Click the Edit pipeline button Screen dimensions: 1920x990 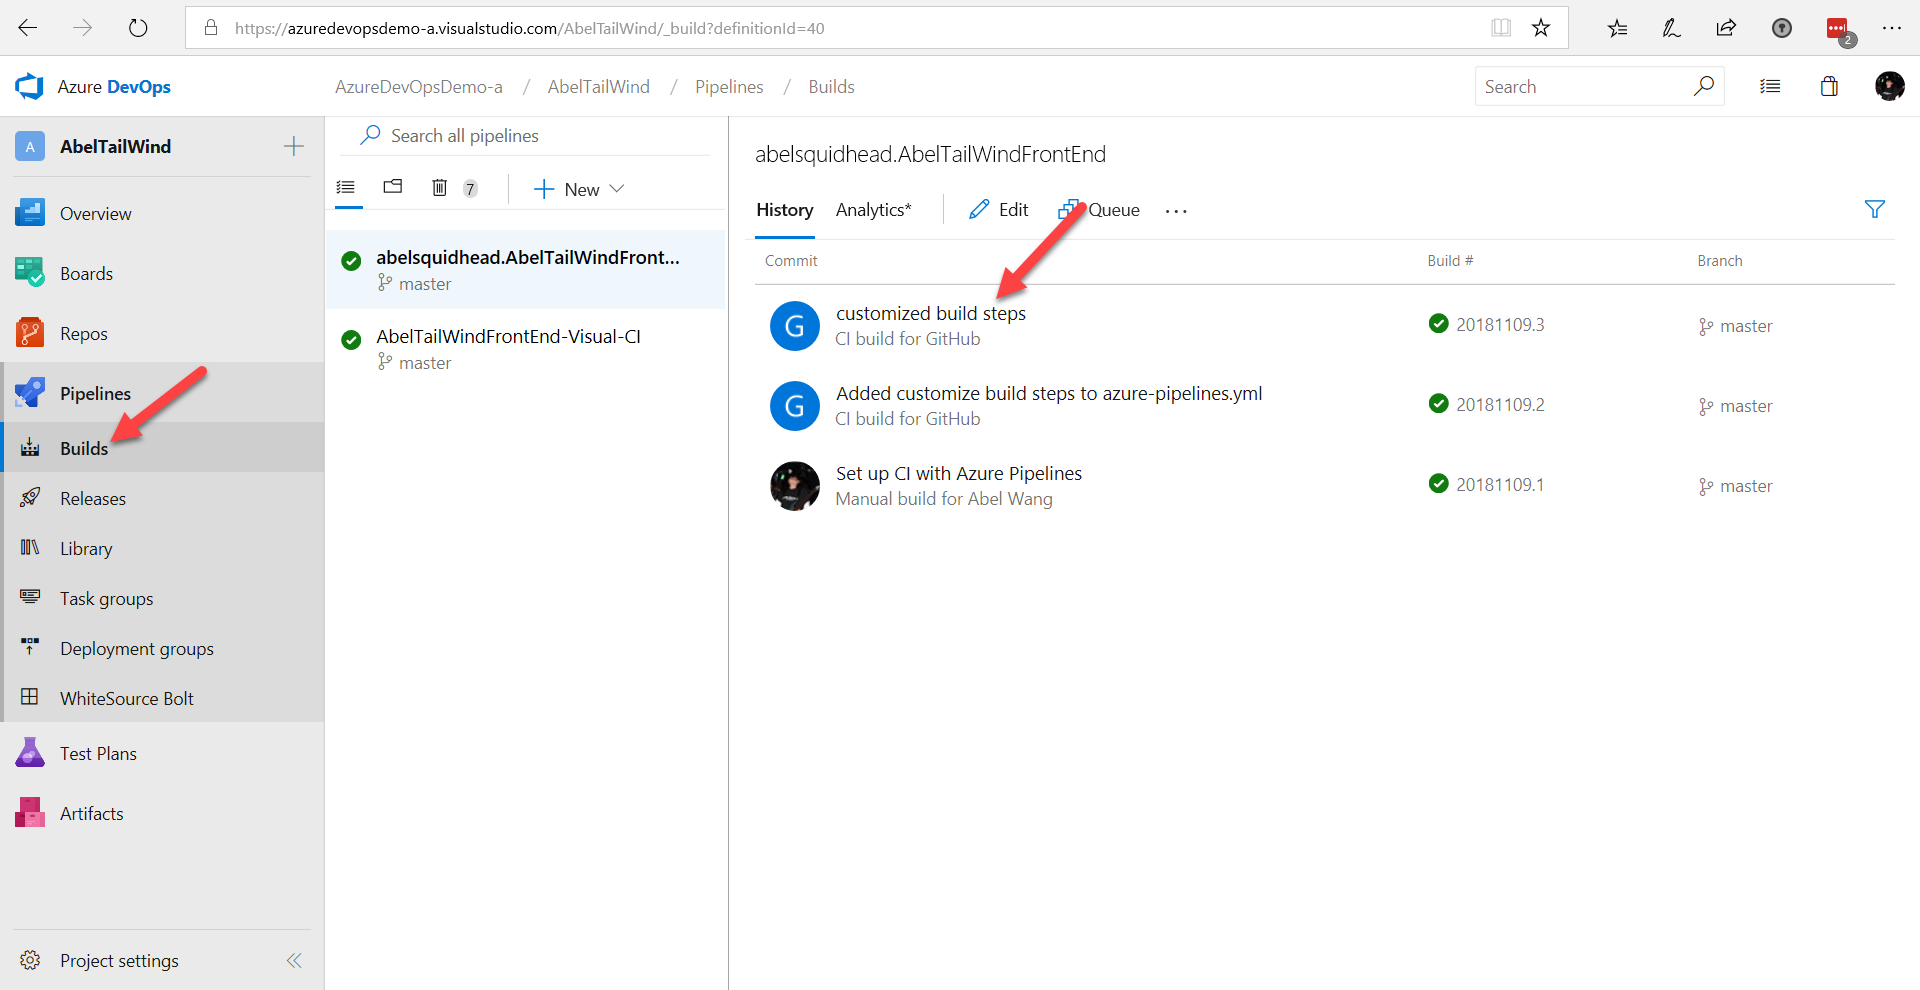point(999,210)
